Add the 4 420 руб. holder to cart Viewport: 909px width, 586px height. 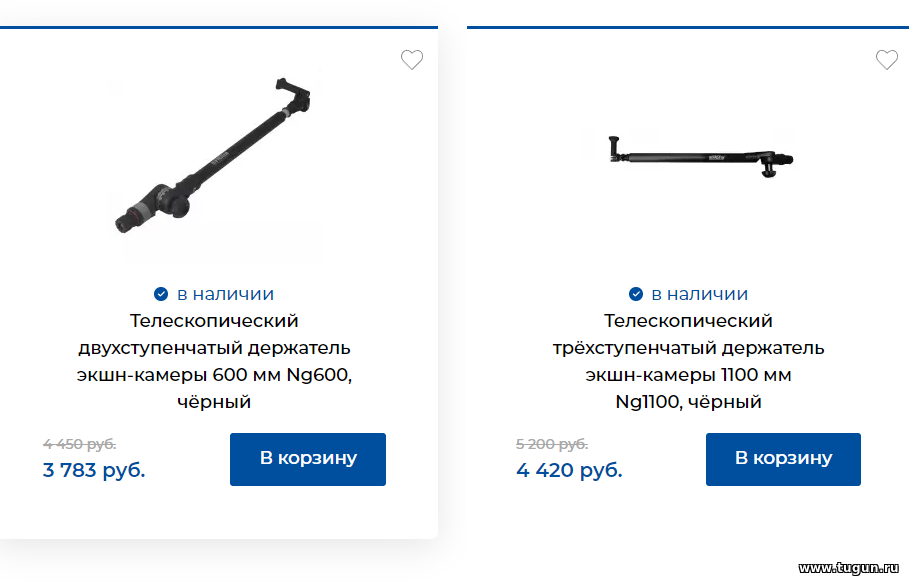coord(783,459)
